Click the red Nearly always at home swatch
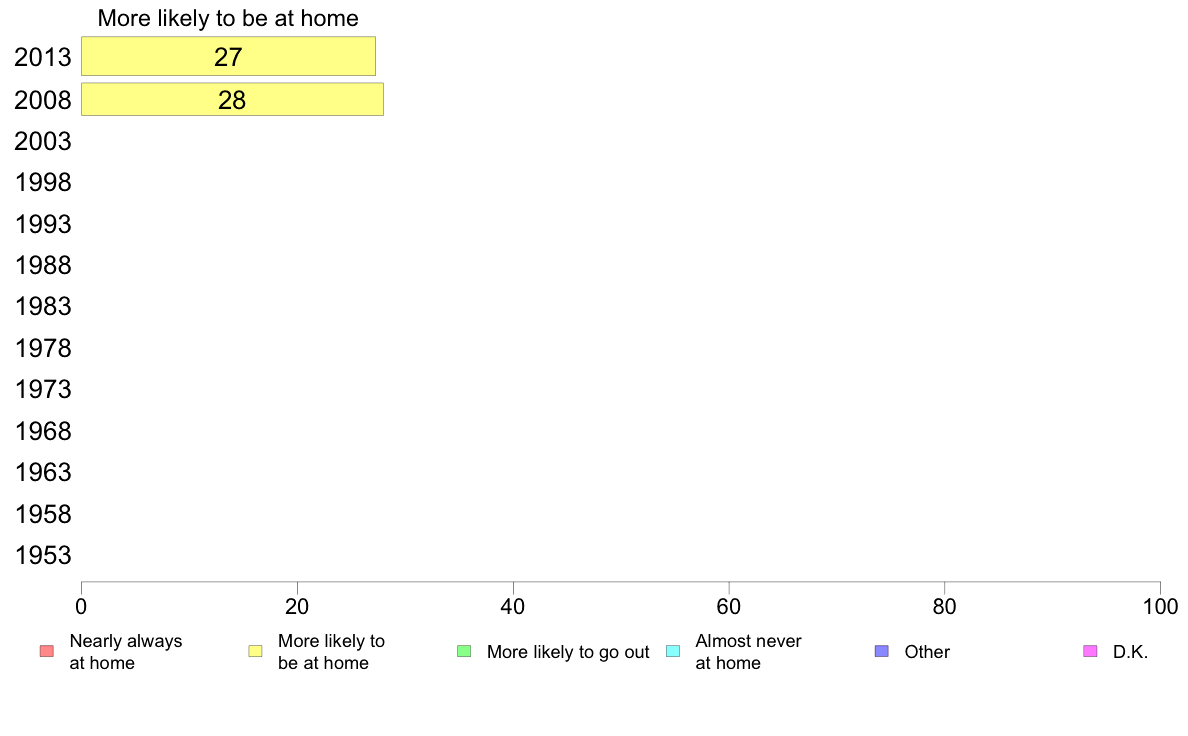 (47, 651)
